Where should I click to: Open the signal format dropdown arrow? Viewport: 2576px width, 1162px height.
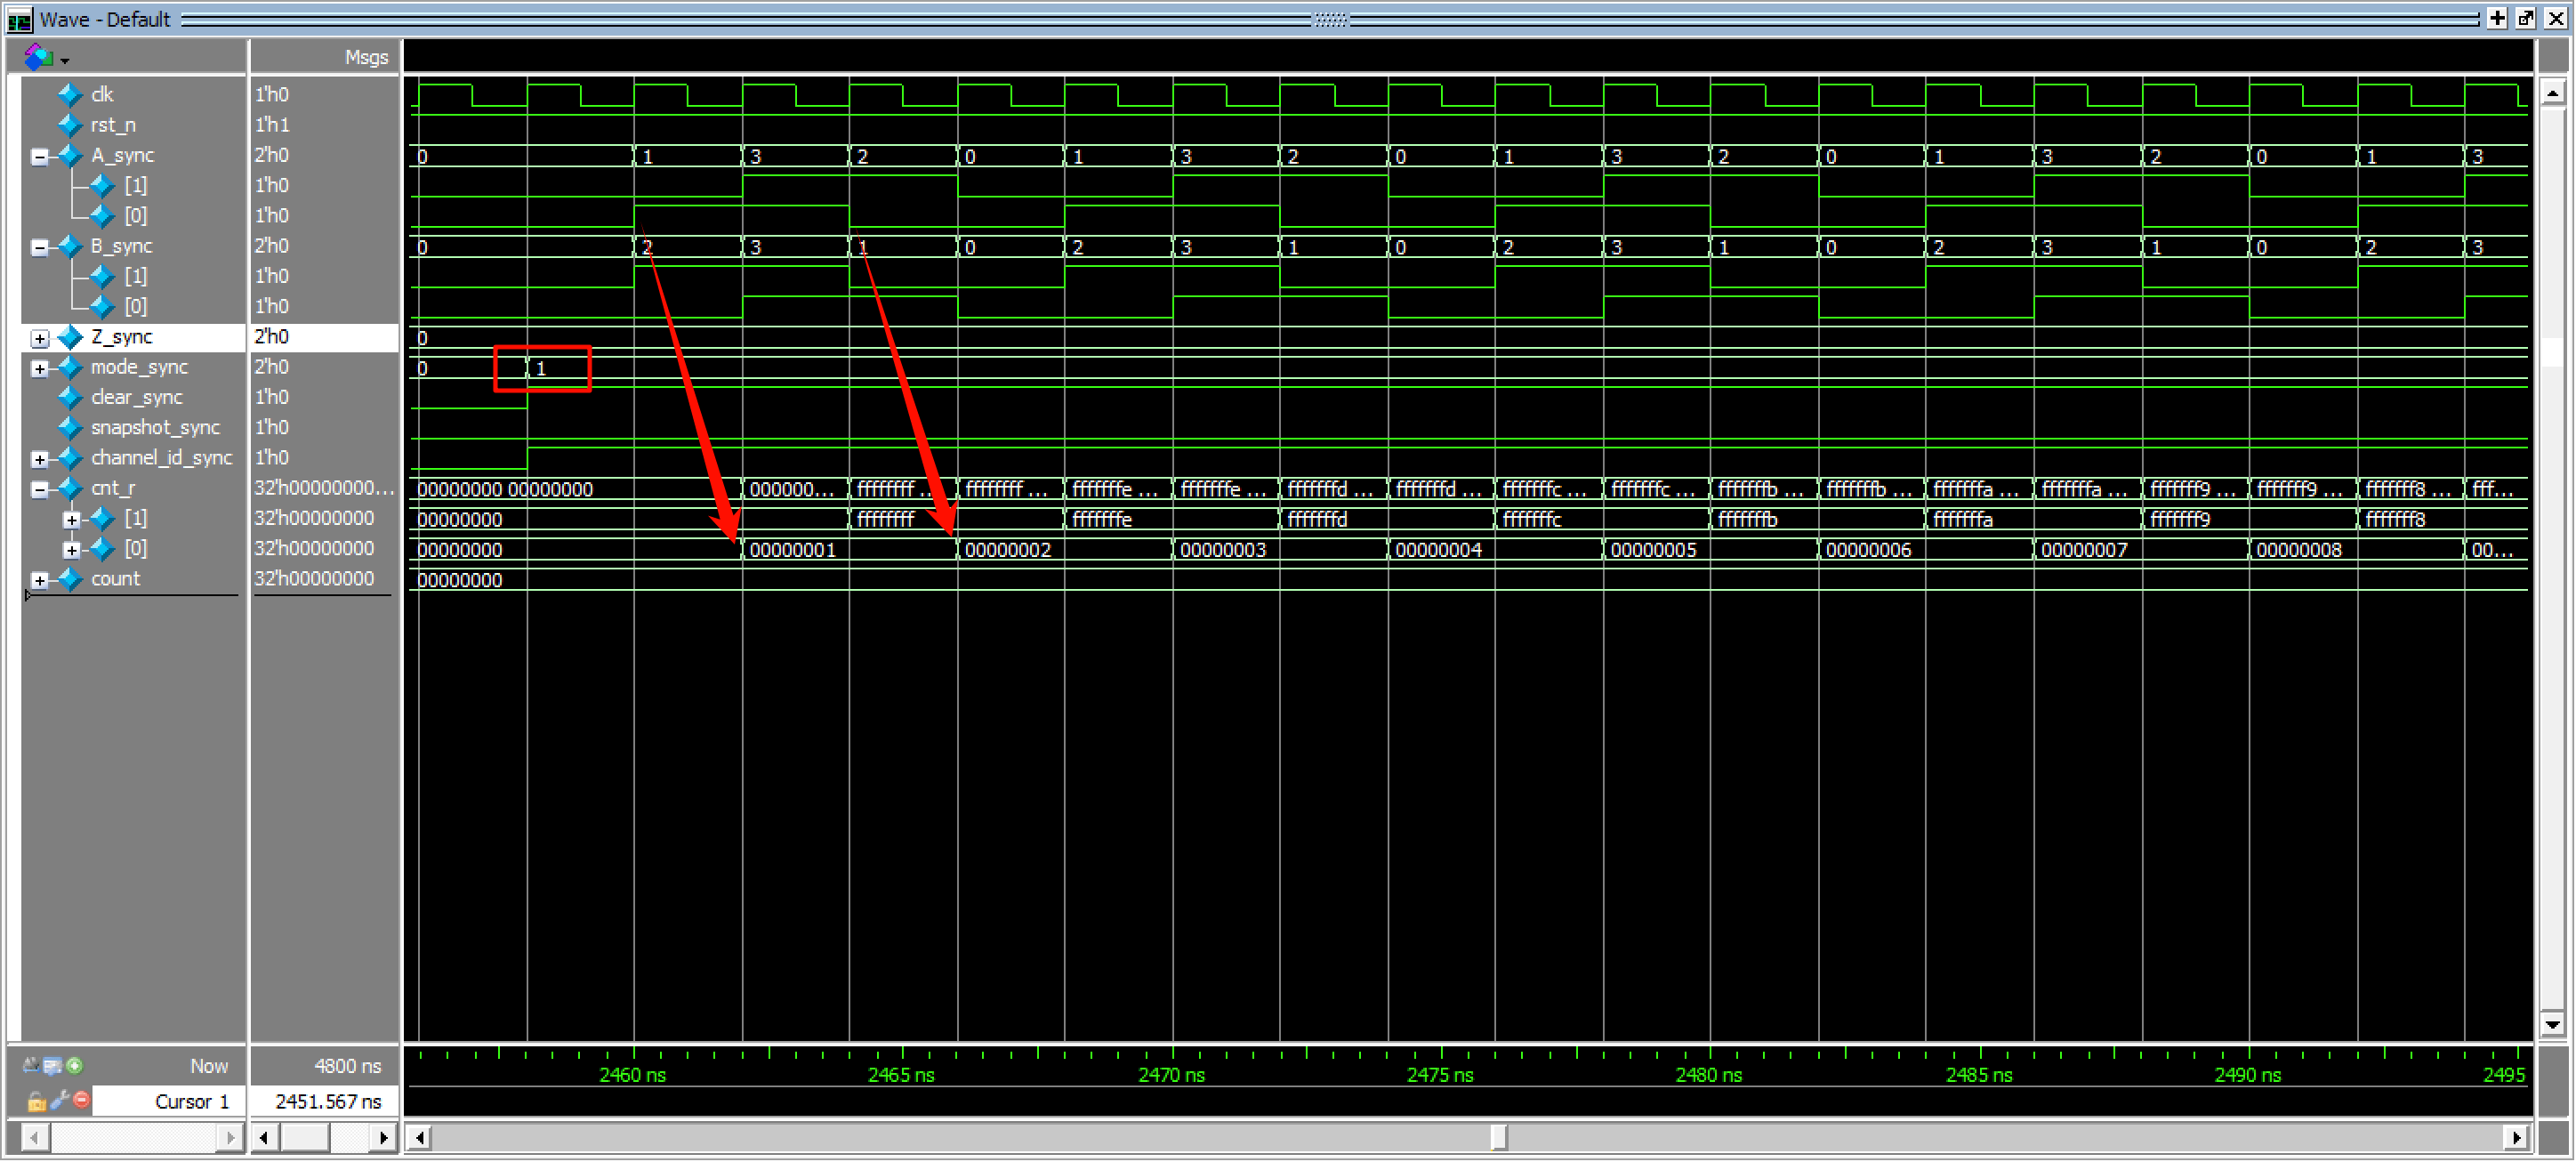click(x=65, y=61)
